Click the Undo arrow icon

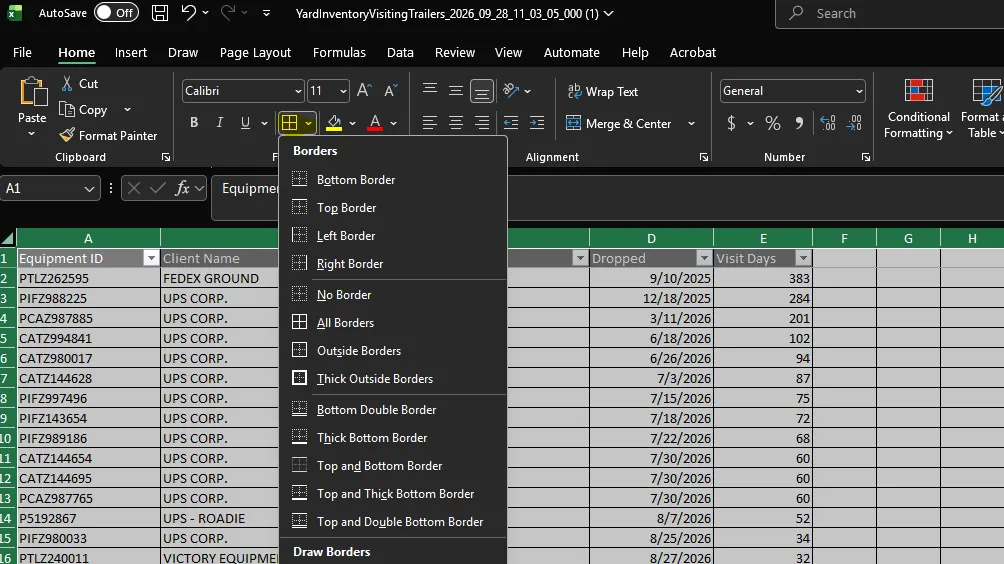point(188,13)
